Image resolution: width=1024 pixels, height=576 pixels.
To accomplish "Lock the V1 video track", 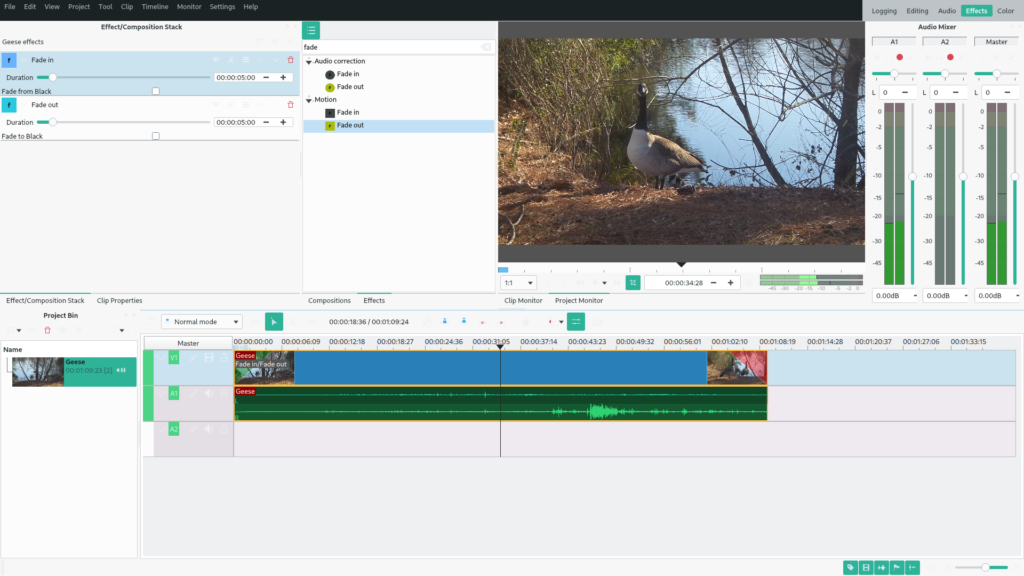I will click(x=224, y=358).
